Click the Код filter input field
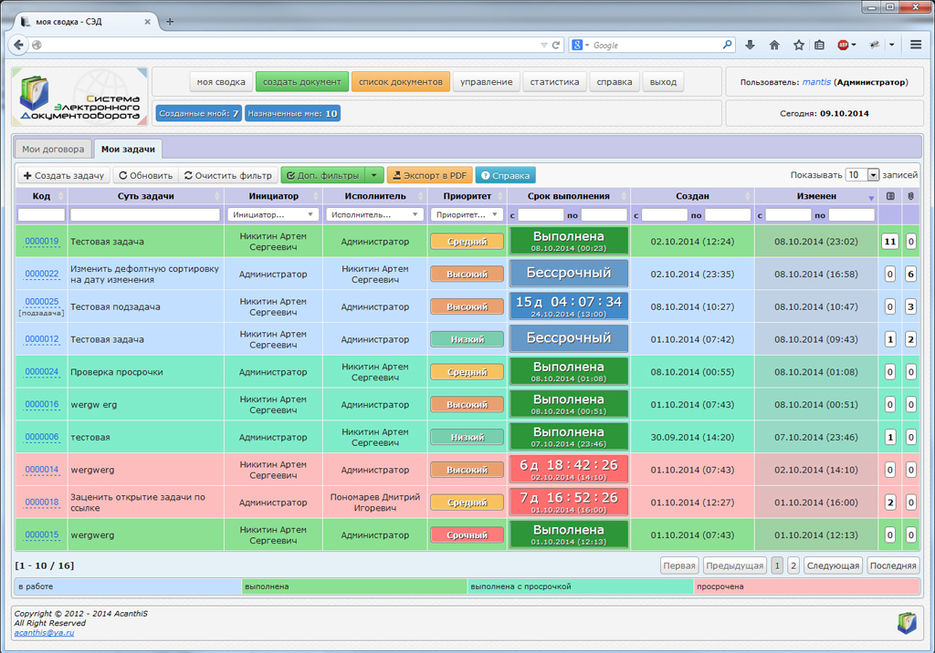This screenshot has width=935, height=653. coord(41,215)
